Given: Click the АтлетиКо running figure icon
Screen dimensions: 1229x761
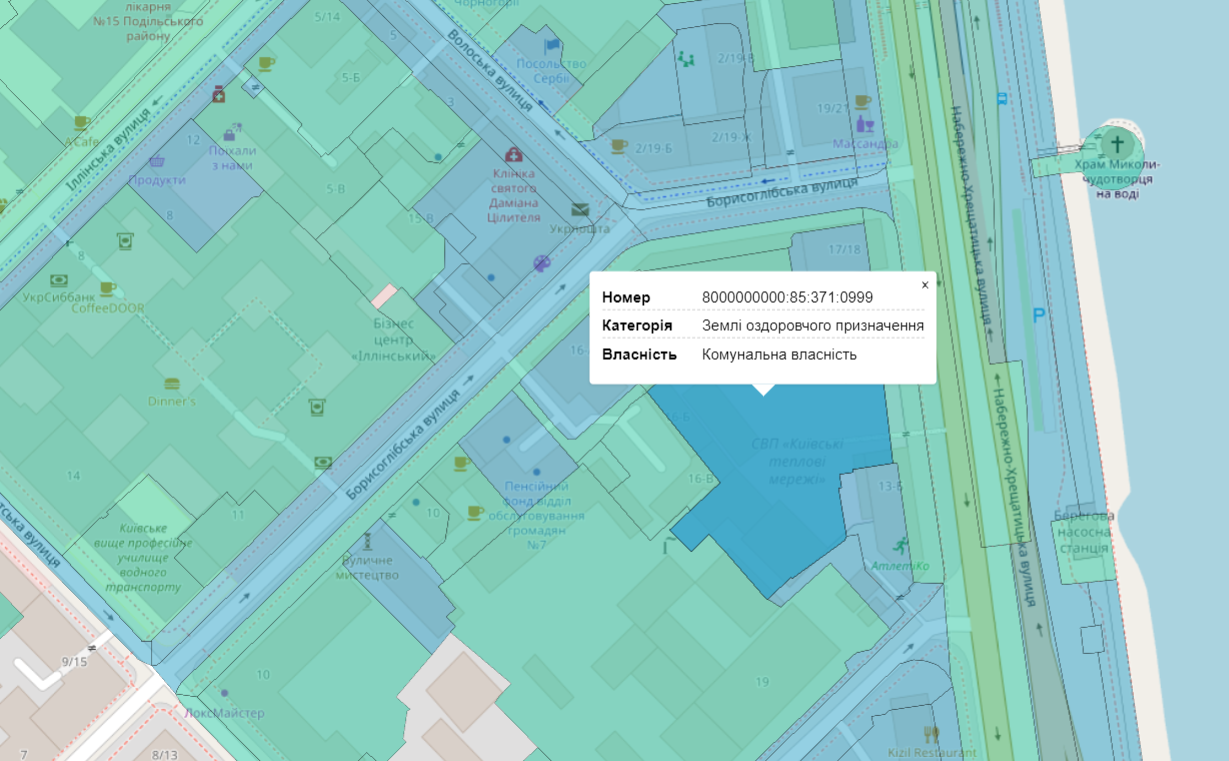Looking at the screenshot, I should pos(900,545).
